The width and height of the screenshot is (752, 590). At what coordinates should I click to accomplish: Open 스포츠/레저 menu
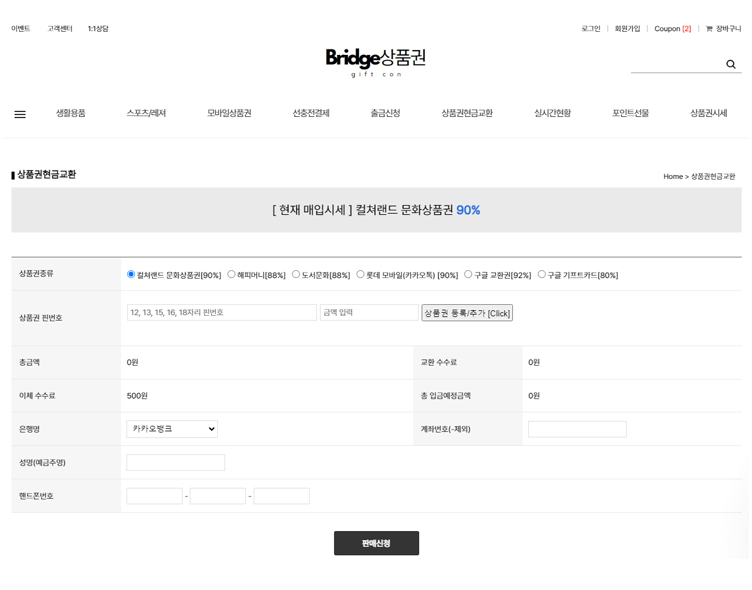[146, 113]
